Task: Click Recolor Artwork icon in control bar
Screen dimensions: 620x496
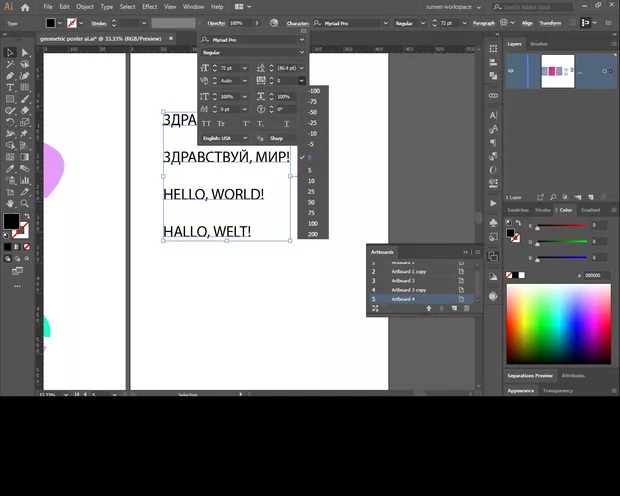Action: point(274,23)
